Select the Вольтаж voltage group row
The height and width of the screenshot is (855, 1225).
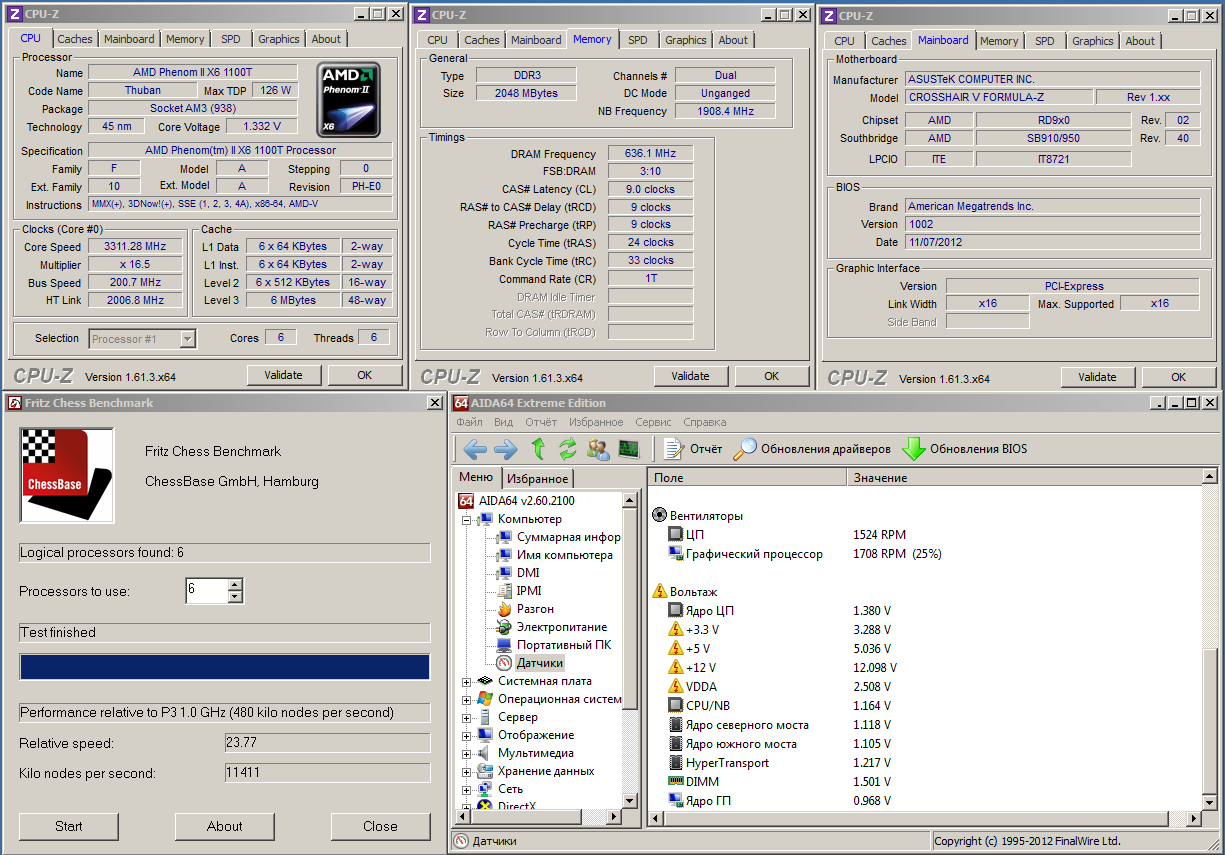(685, 592)
